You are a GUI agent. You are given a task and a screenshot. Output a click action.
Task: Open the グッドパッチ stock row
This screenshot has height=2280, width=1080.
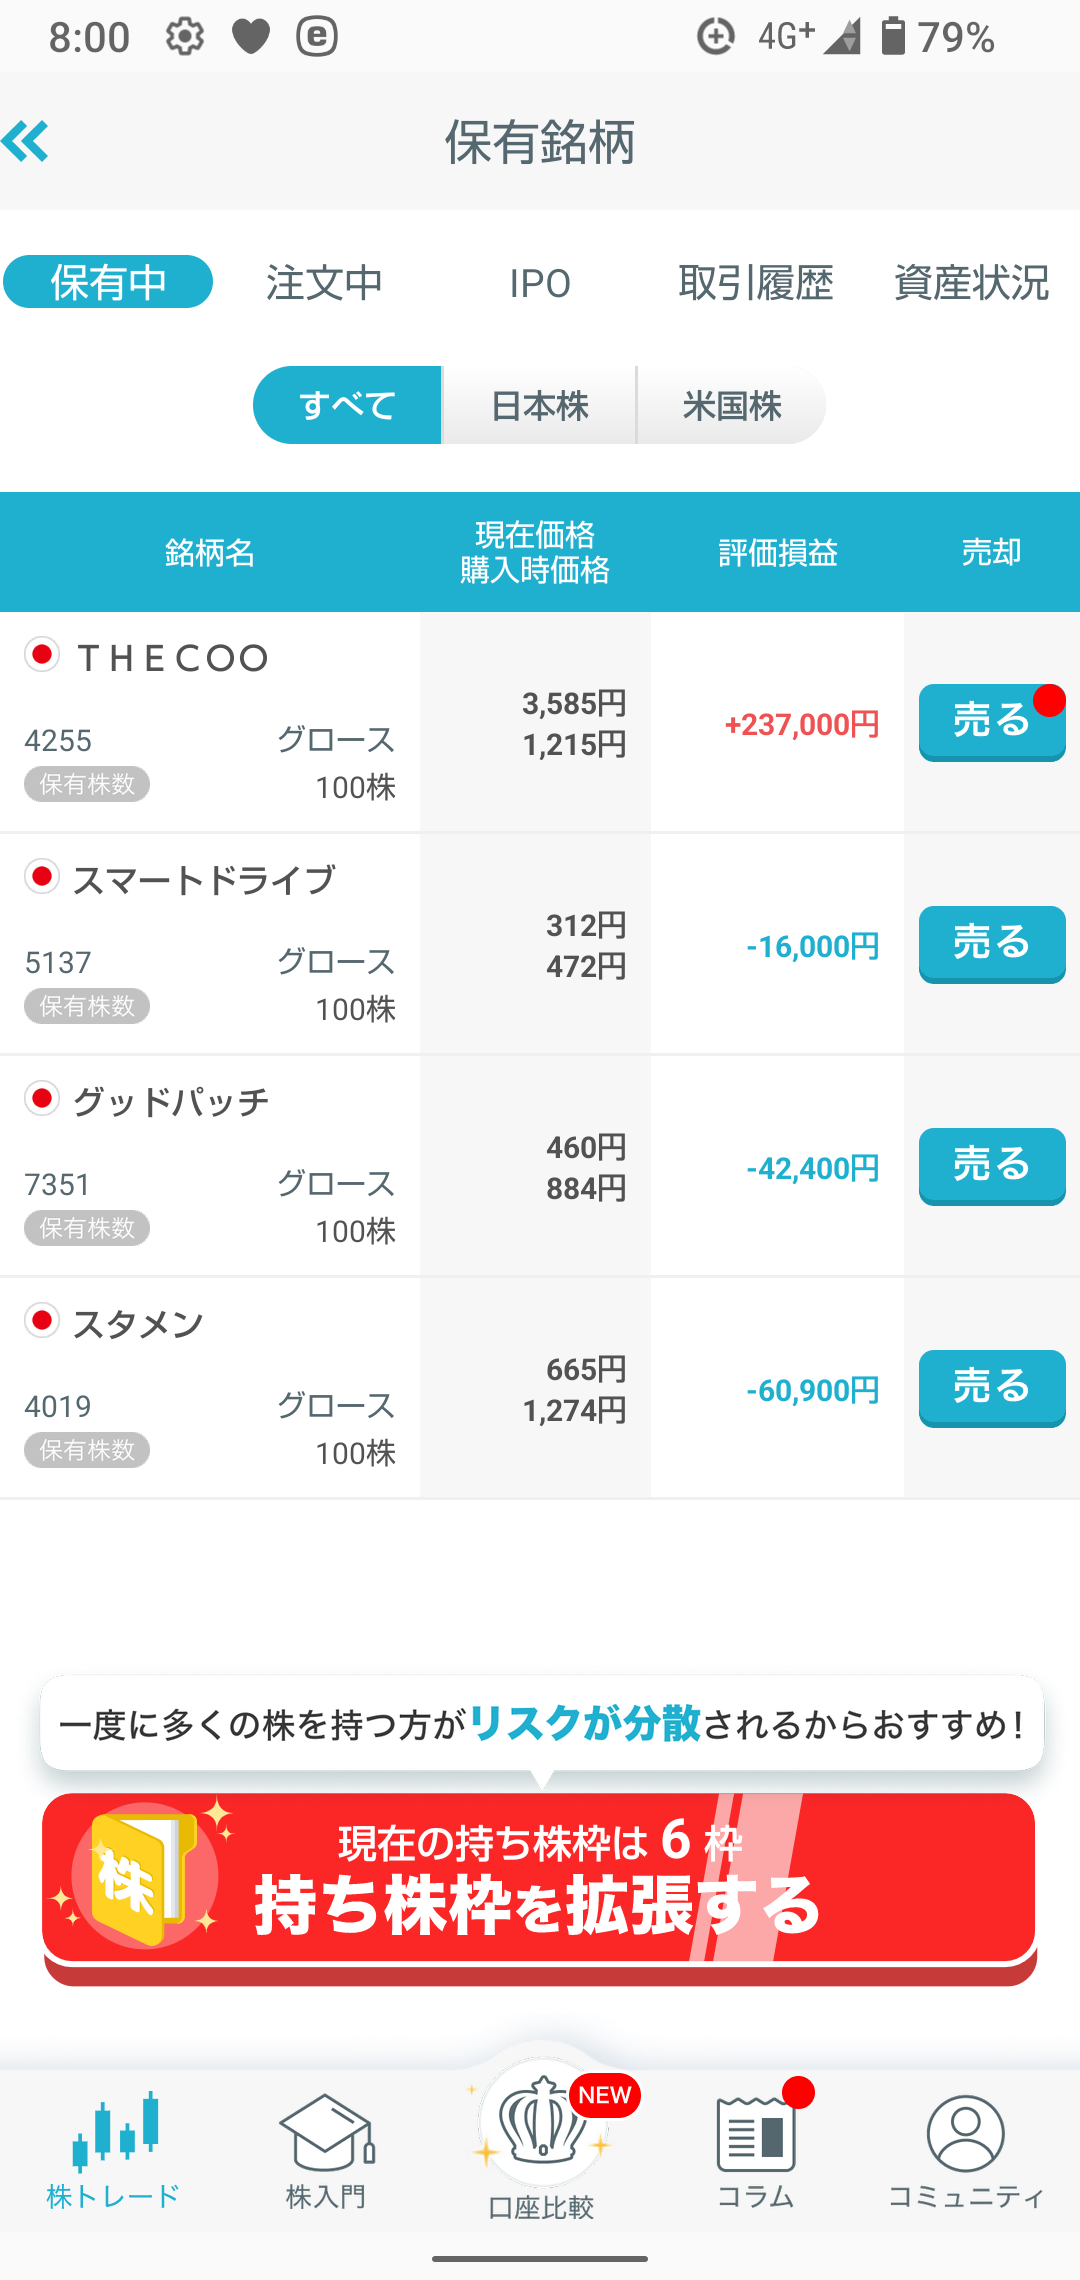(540, 1166)
